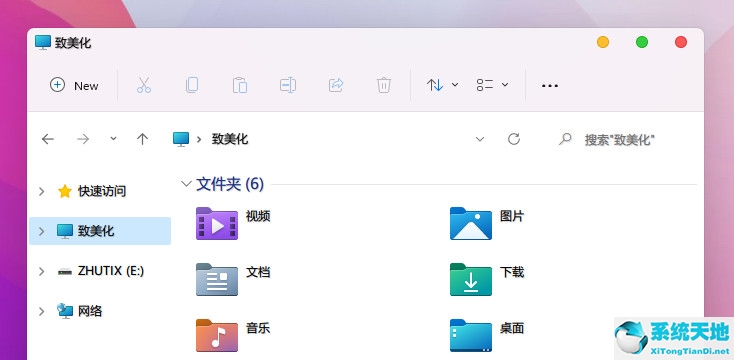
Task: Expand the 网络 tree node
Action: click(x=42, y=311)
